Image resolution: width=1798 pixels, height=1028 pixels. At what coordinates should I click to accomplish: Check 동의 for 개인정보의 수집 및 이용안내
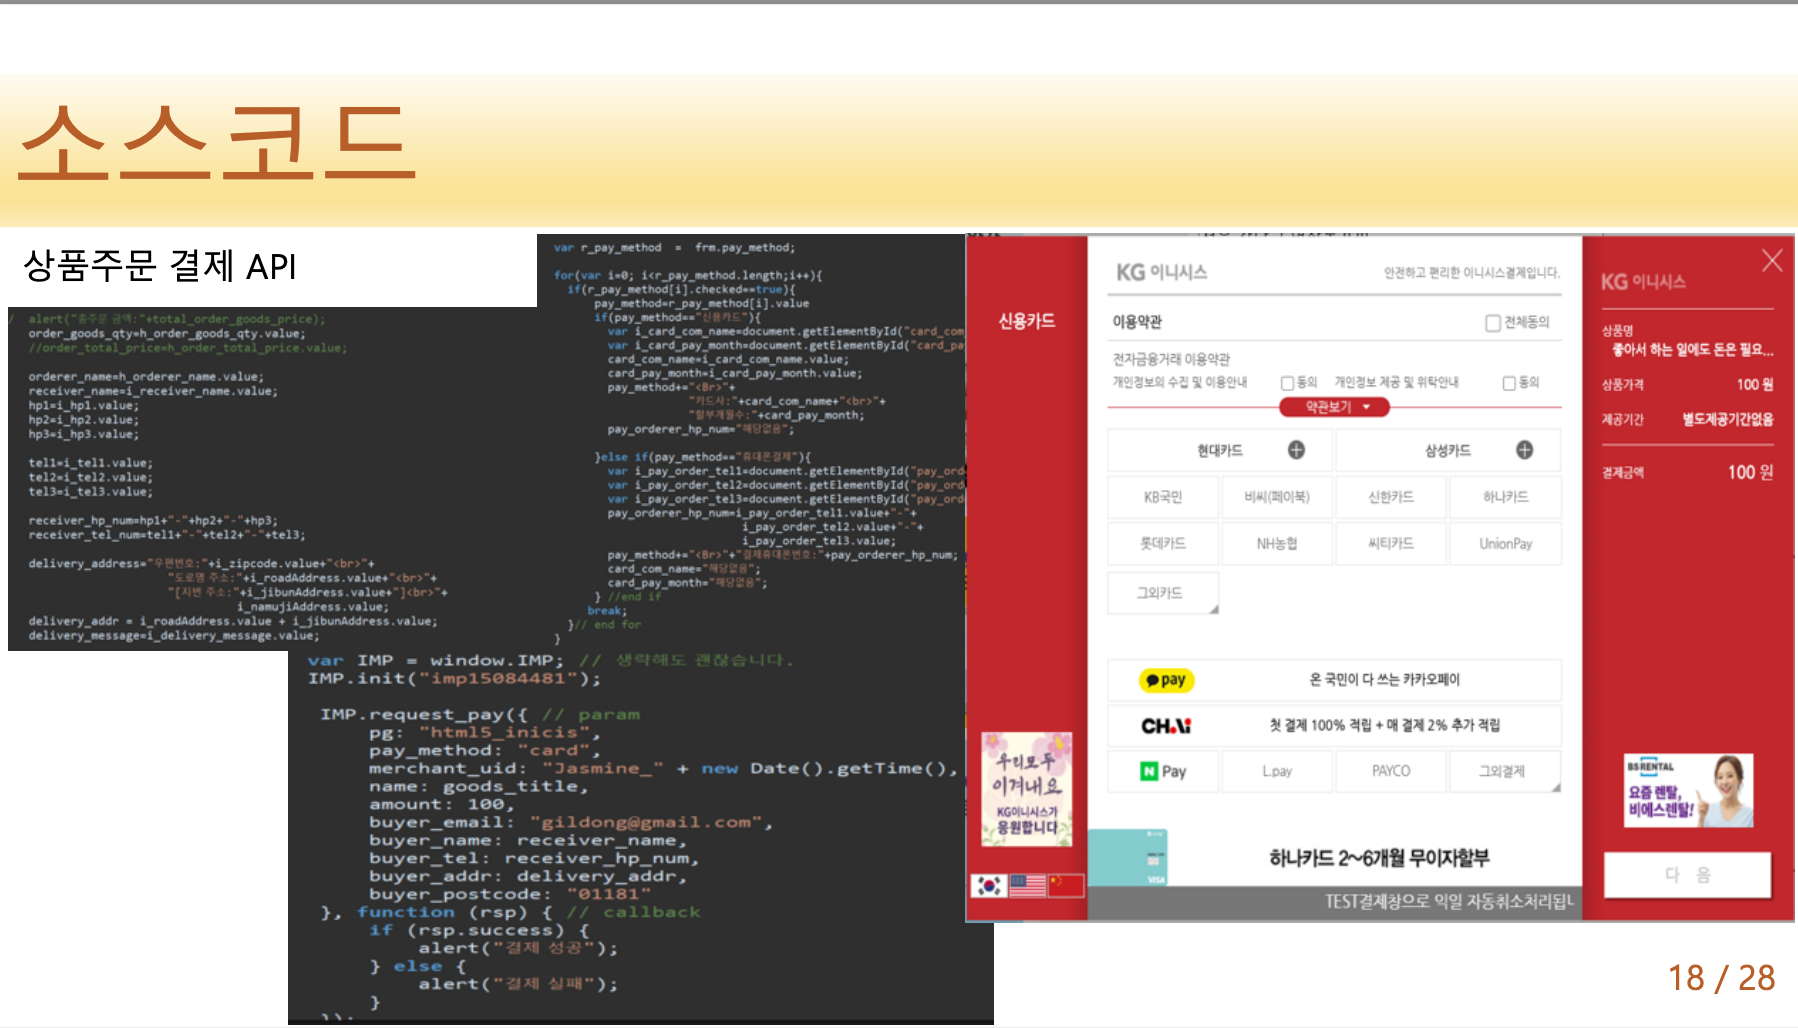pyautogui.click(x=1288, y=382)
